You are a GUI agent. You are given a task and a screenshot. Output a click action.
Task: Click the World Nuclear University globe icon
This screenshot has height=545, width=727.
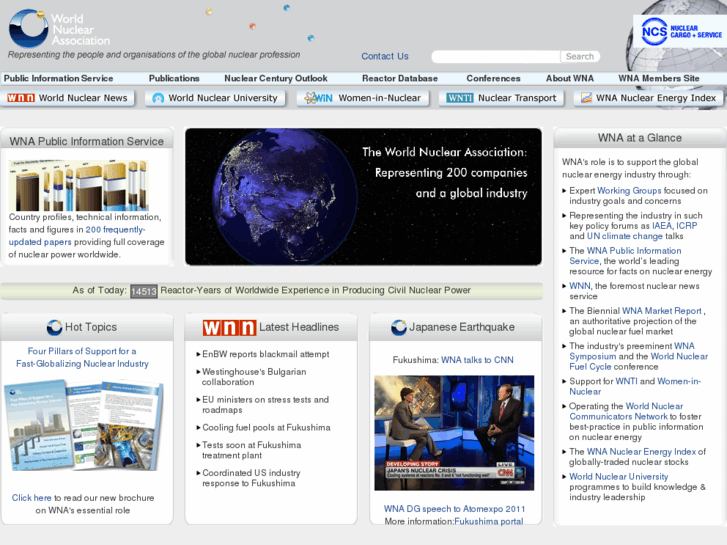click(158, 98)
